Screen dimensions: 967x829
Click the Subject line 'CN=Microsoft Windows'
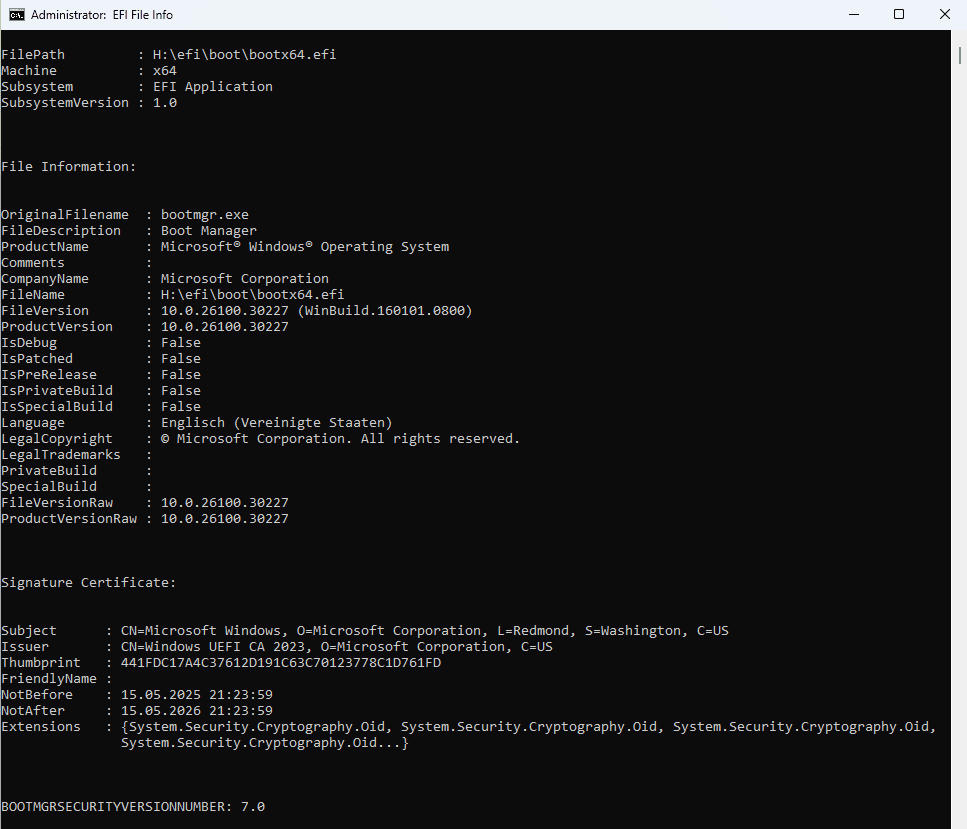point(201,630)
